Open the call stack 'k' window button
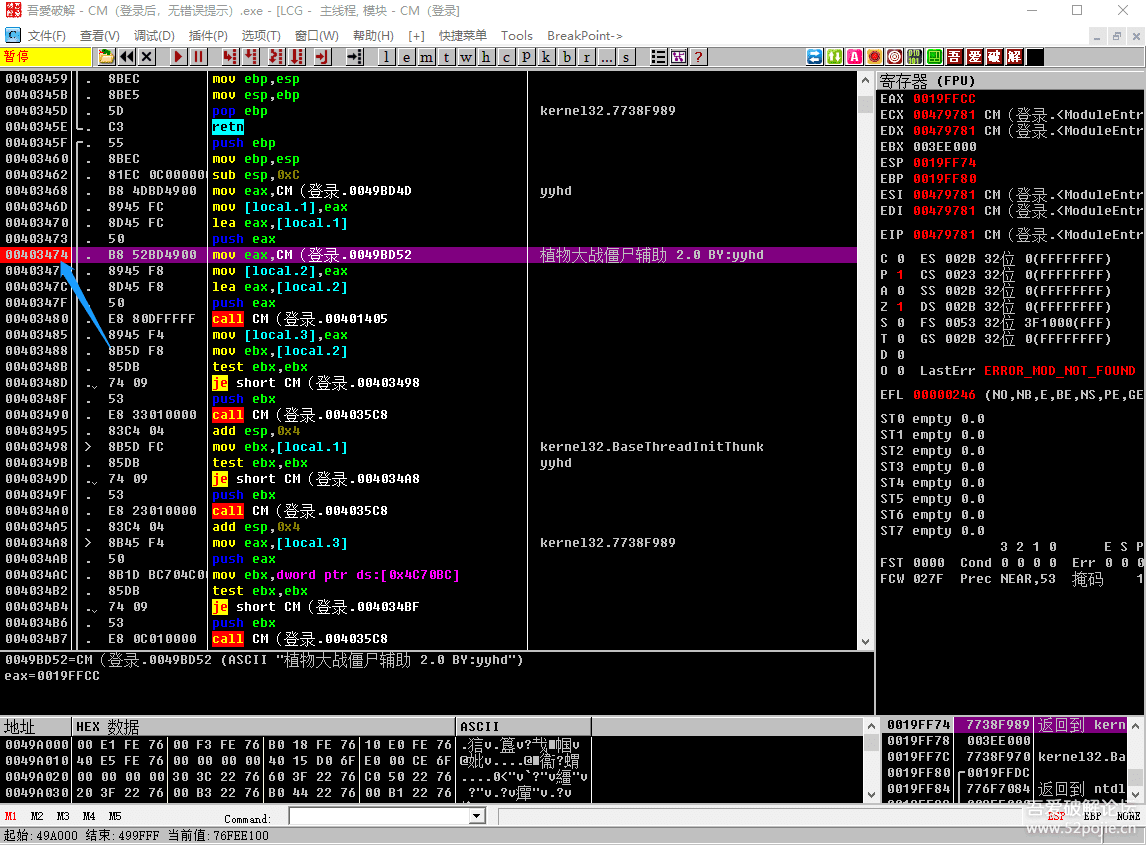This screenshot has width=1146, height=845. (x=547, y=57)
